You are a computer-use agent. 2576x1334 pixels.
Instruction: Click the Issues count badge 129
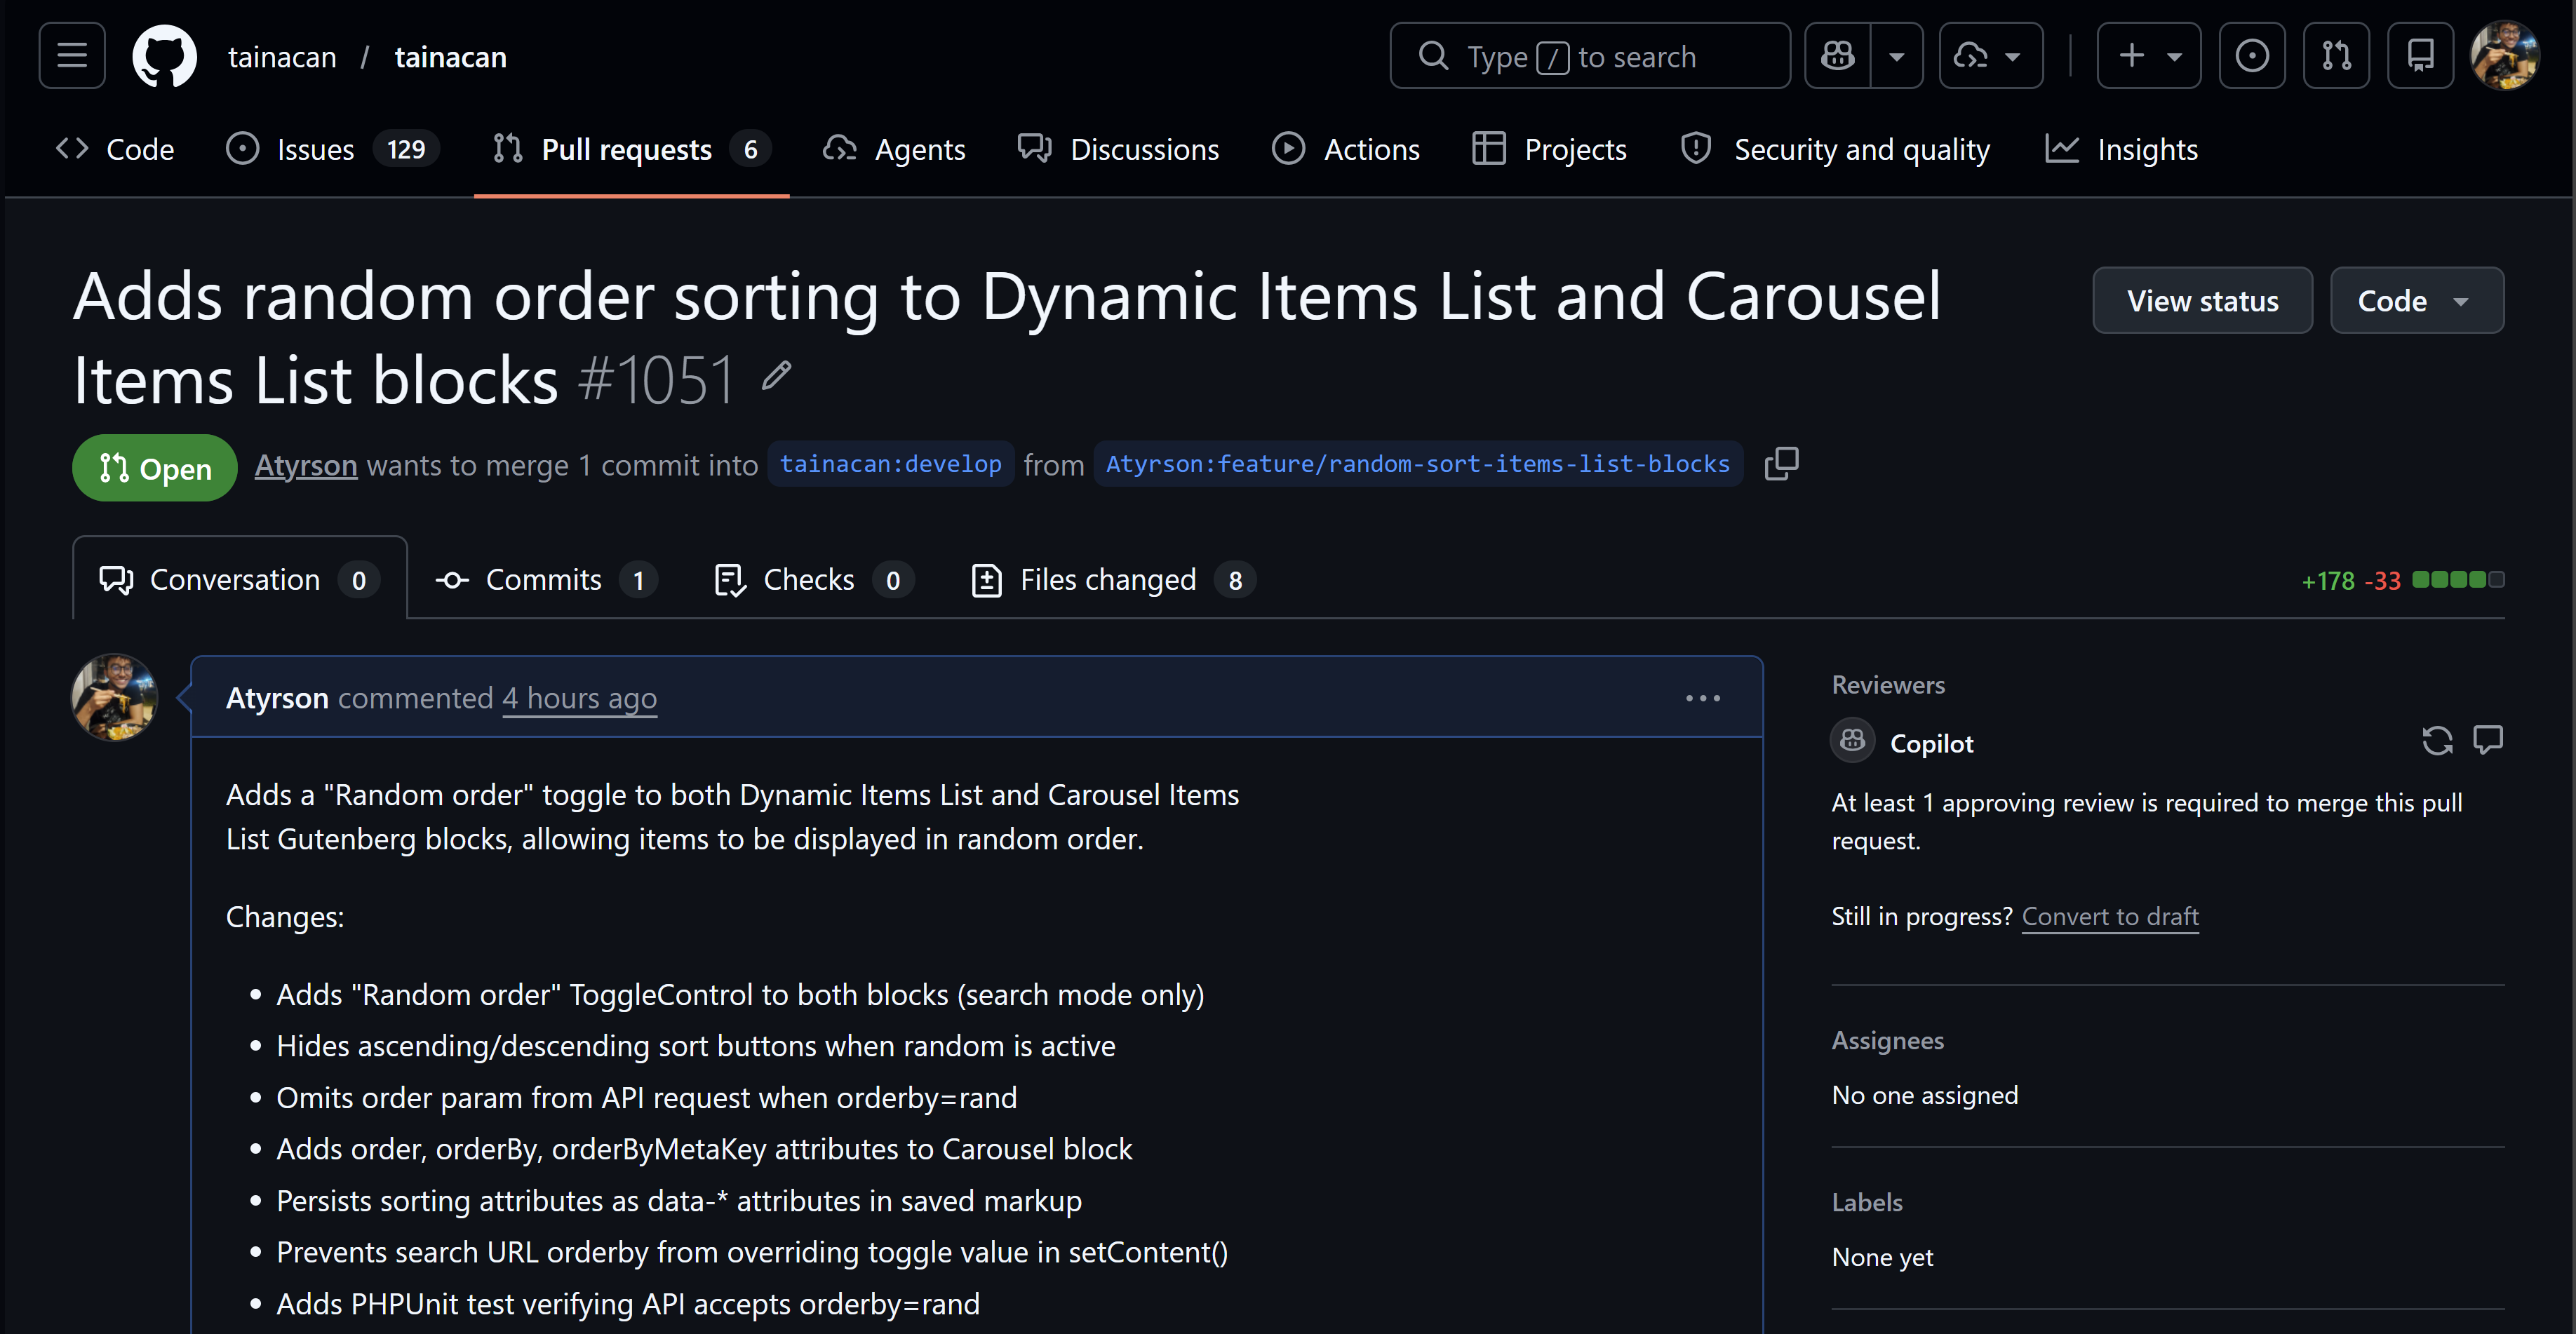pyautogui.click(x=406, y=149)
